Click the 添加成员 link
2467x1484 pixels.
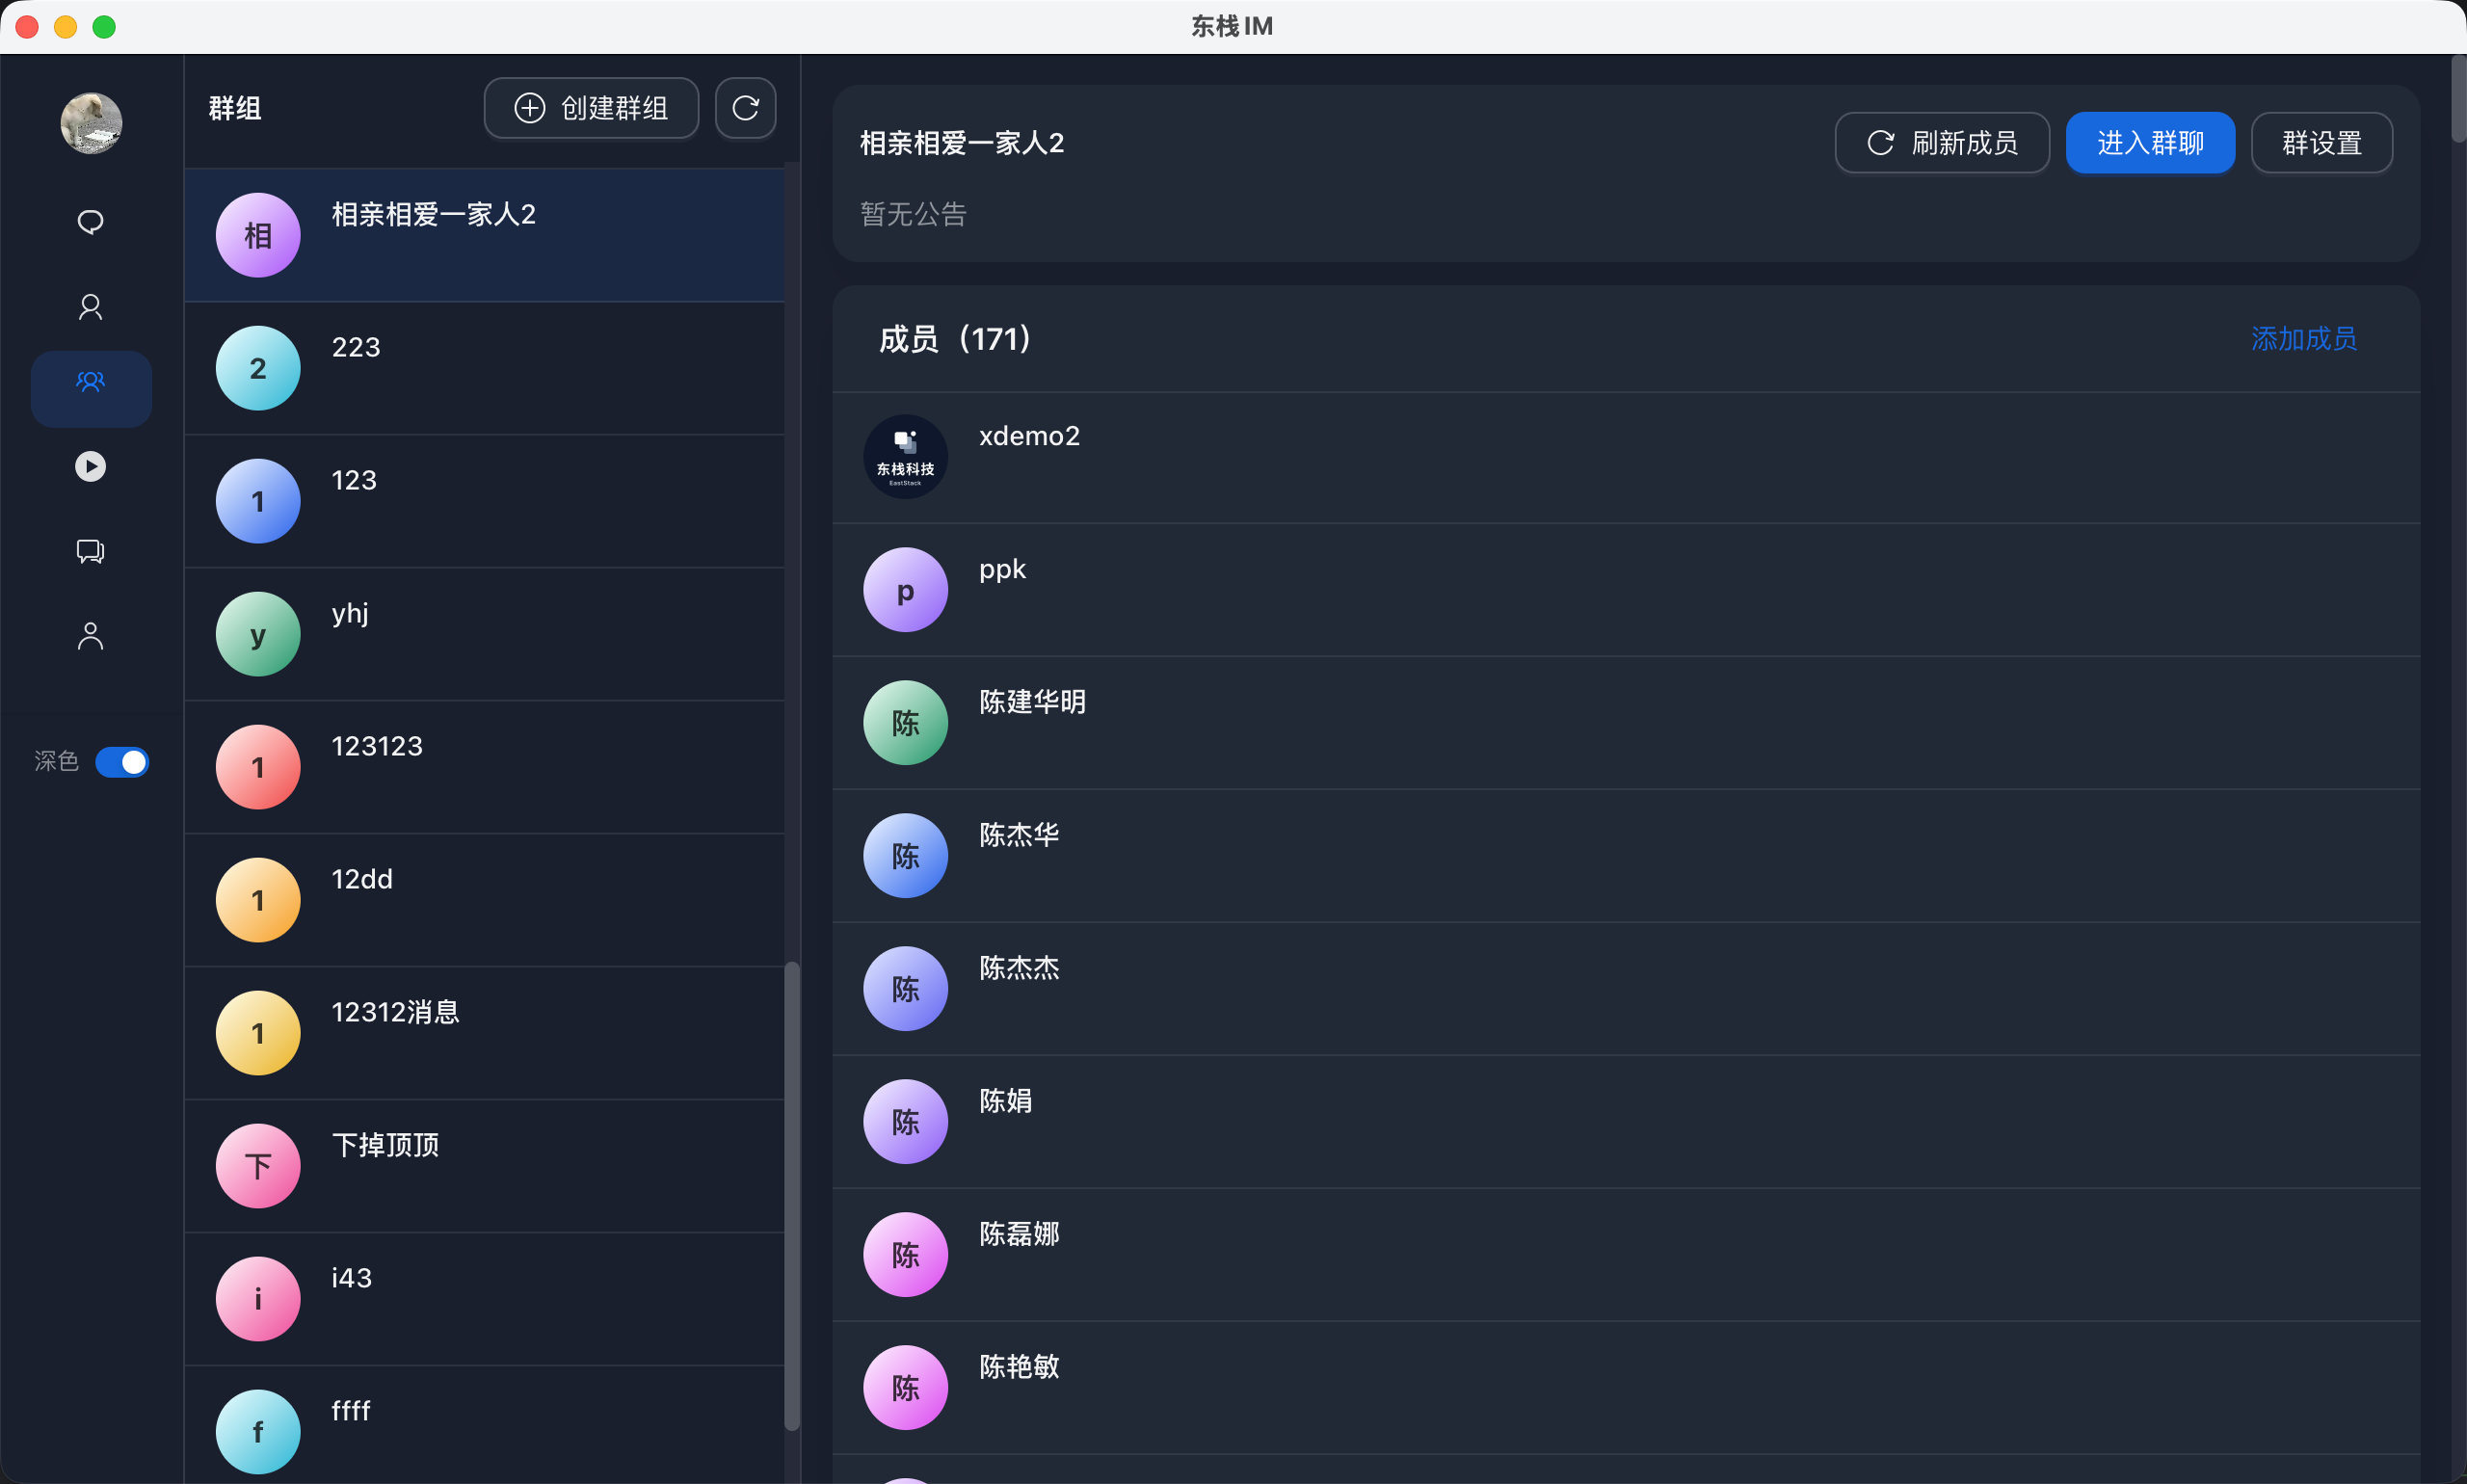tap(2303, 339)
